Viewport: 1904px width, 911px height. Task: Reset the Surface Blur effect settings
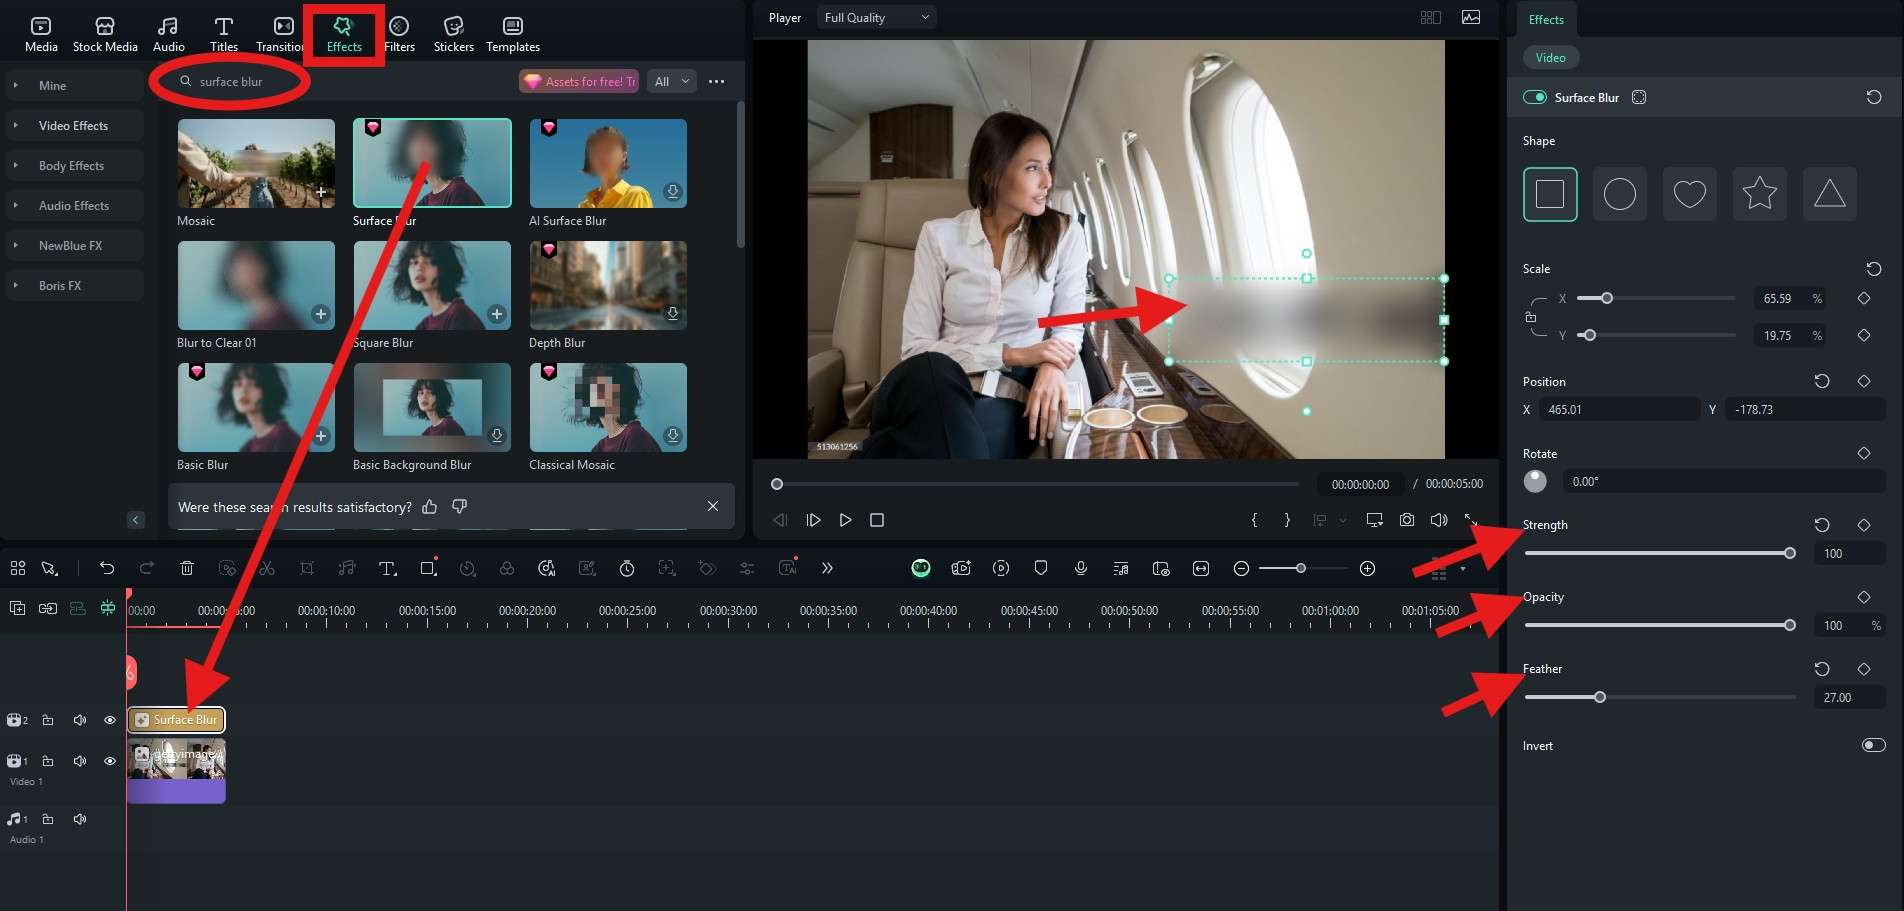(1874, 97)
